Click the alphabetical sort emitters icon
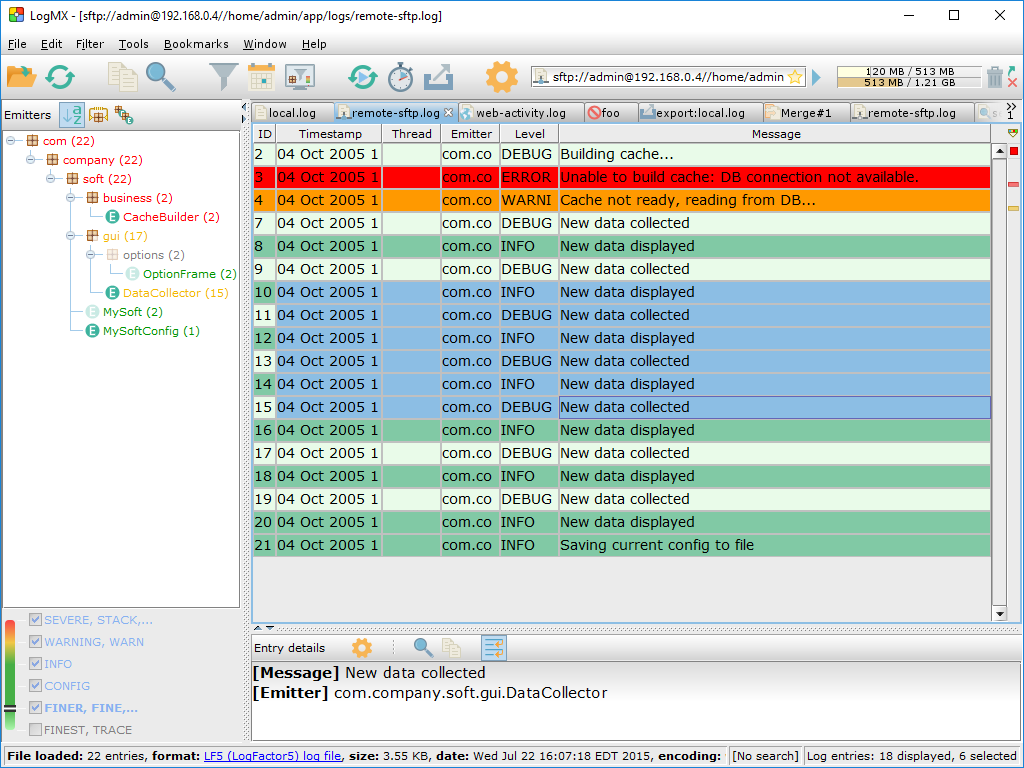 [72, 115]
